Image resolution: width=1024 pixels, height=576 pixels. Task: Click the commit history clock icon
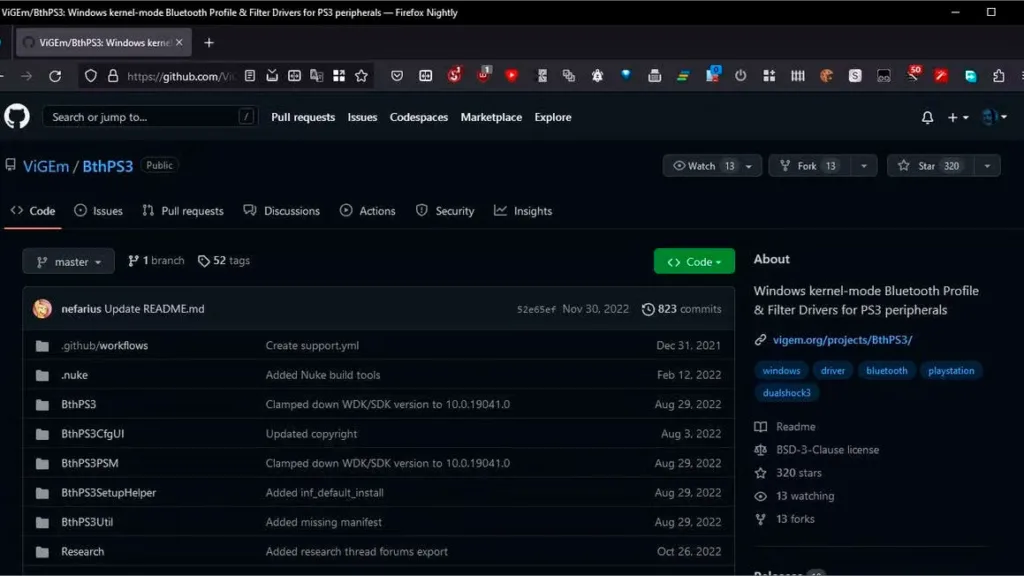648,309
